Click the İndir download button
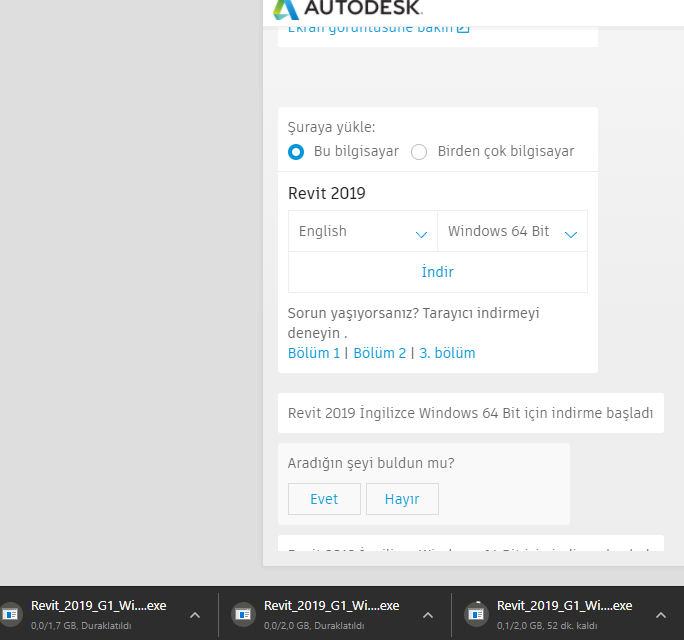Viewport: 684px width, 640px height. pos(438,272)
